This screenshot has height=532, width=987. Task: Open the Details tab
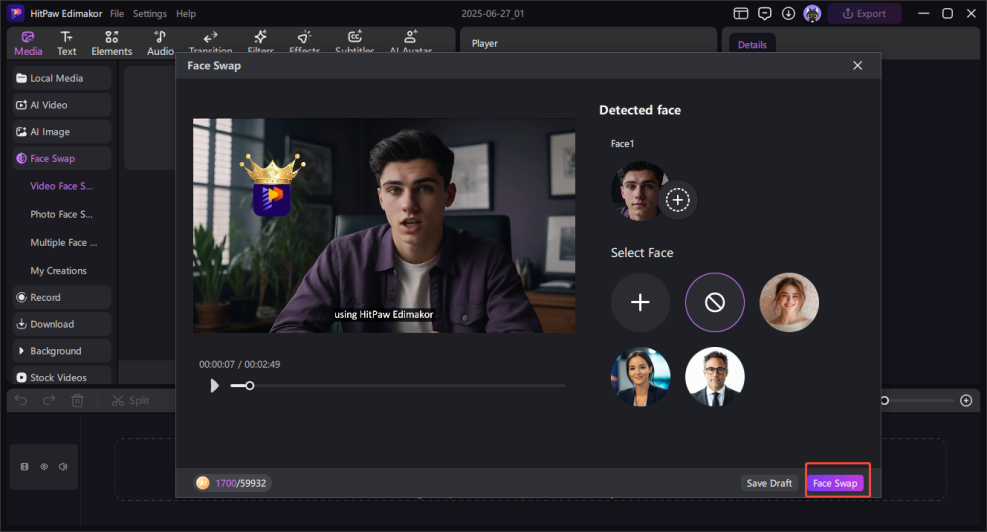[752, 45]
